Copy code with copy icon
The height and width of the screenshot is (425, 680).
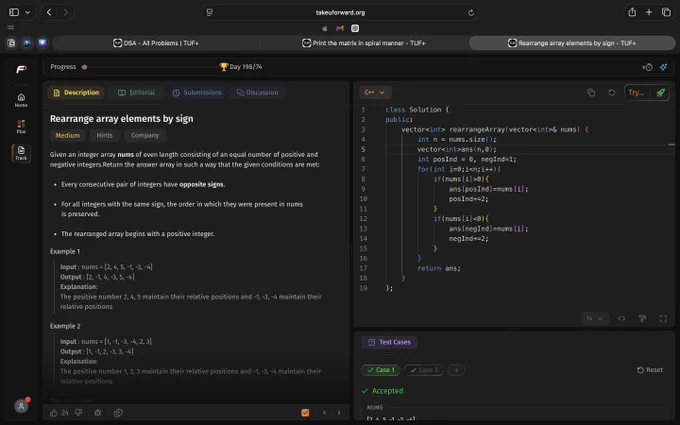coord(591,92)
